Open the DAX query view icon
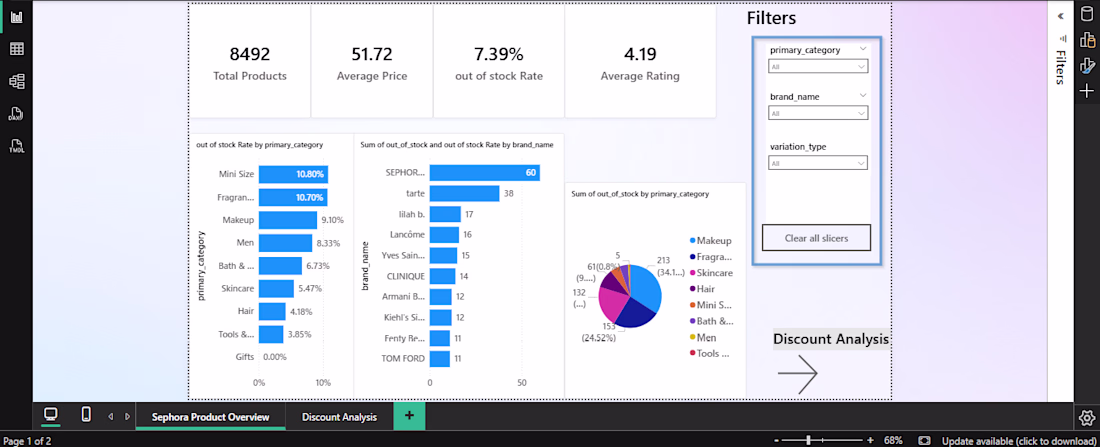1100x447 pixels. 16,114
